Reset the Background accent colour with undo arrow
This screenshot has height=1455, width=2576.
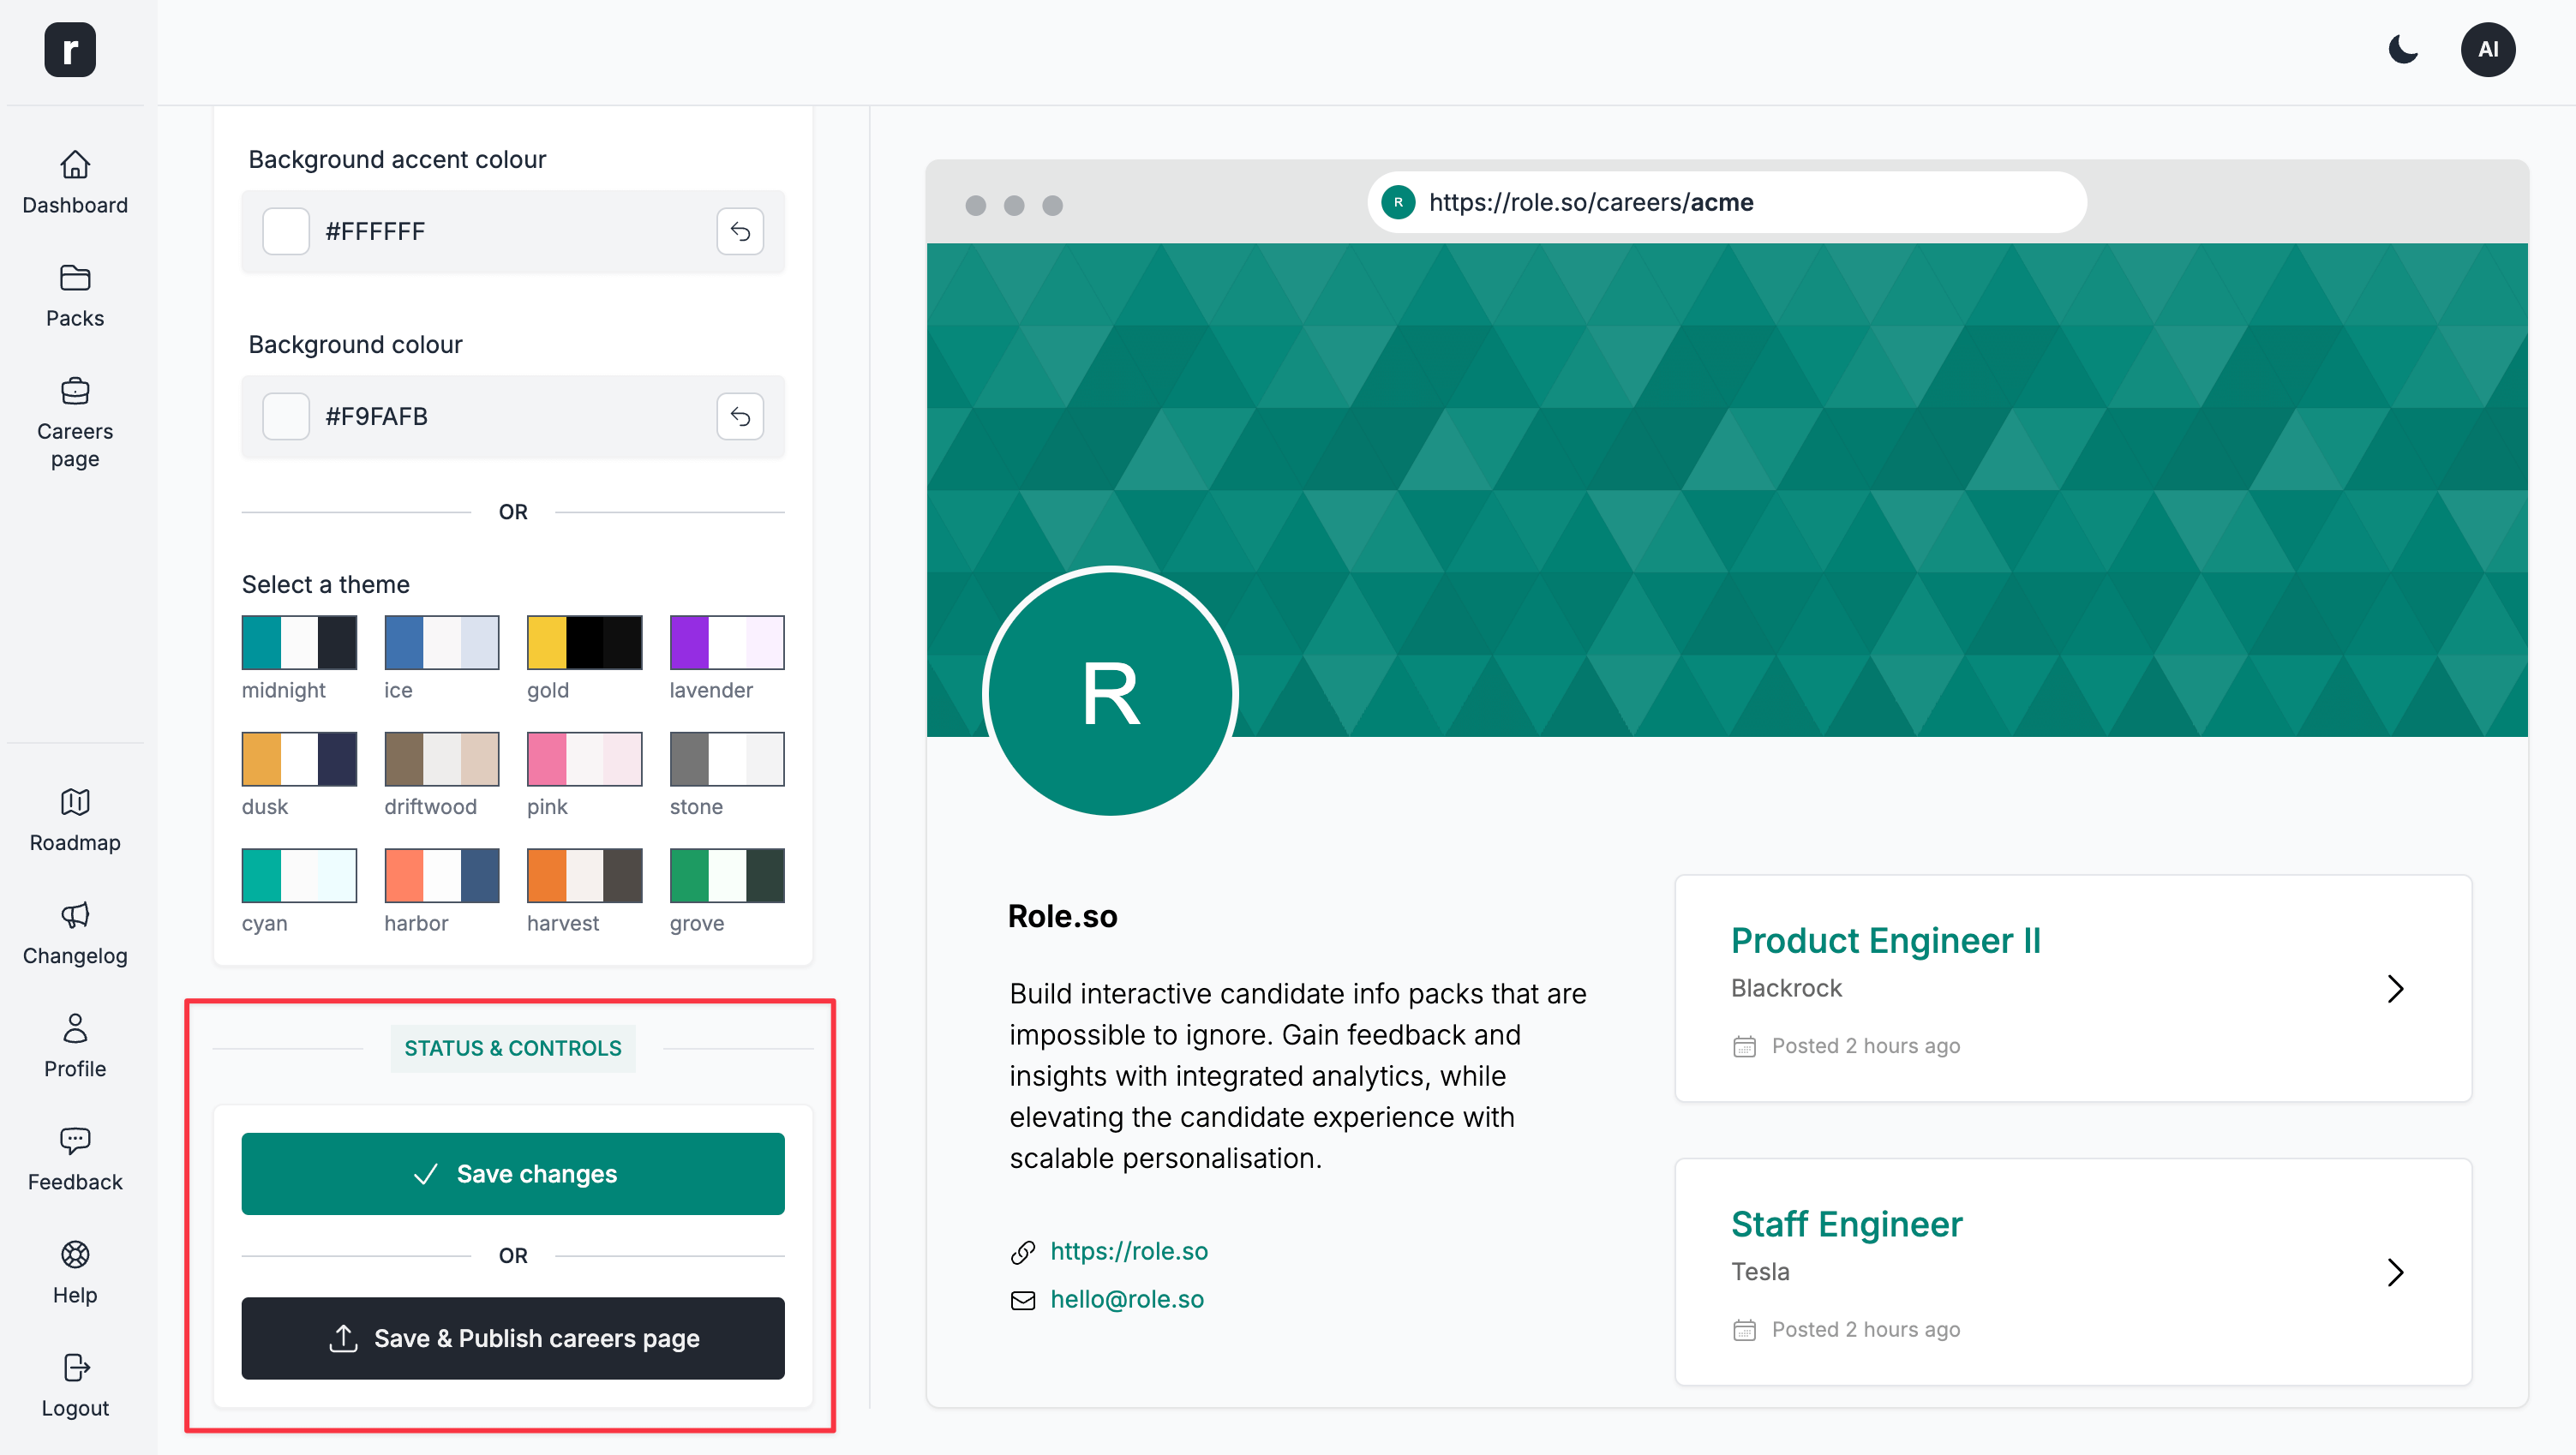(x=740, y=231)
